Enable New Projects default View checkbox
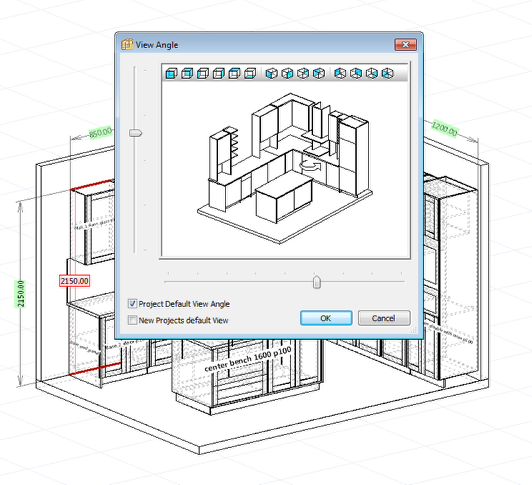 point(132,320)
